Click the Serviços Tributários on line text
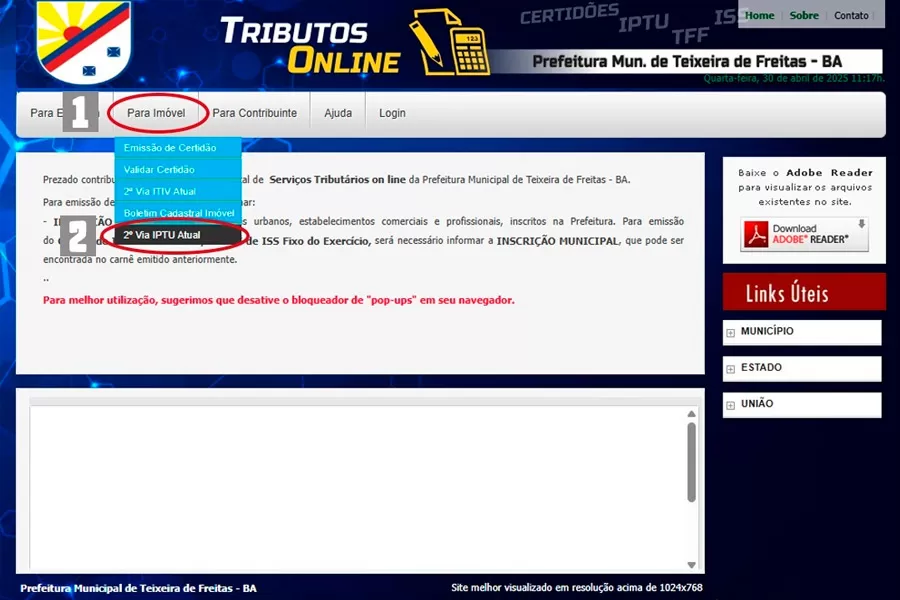Screen dimensions: 900x600 pos(338,180)
